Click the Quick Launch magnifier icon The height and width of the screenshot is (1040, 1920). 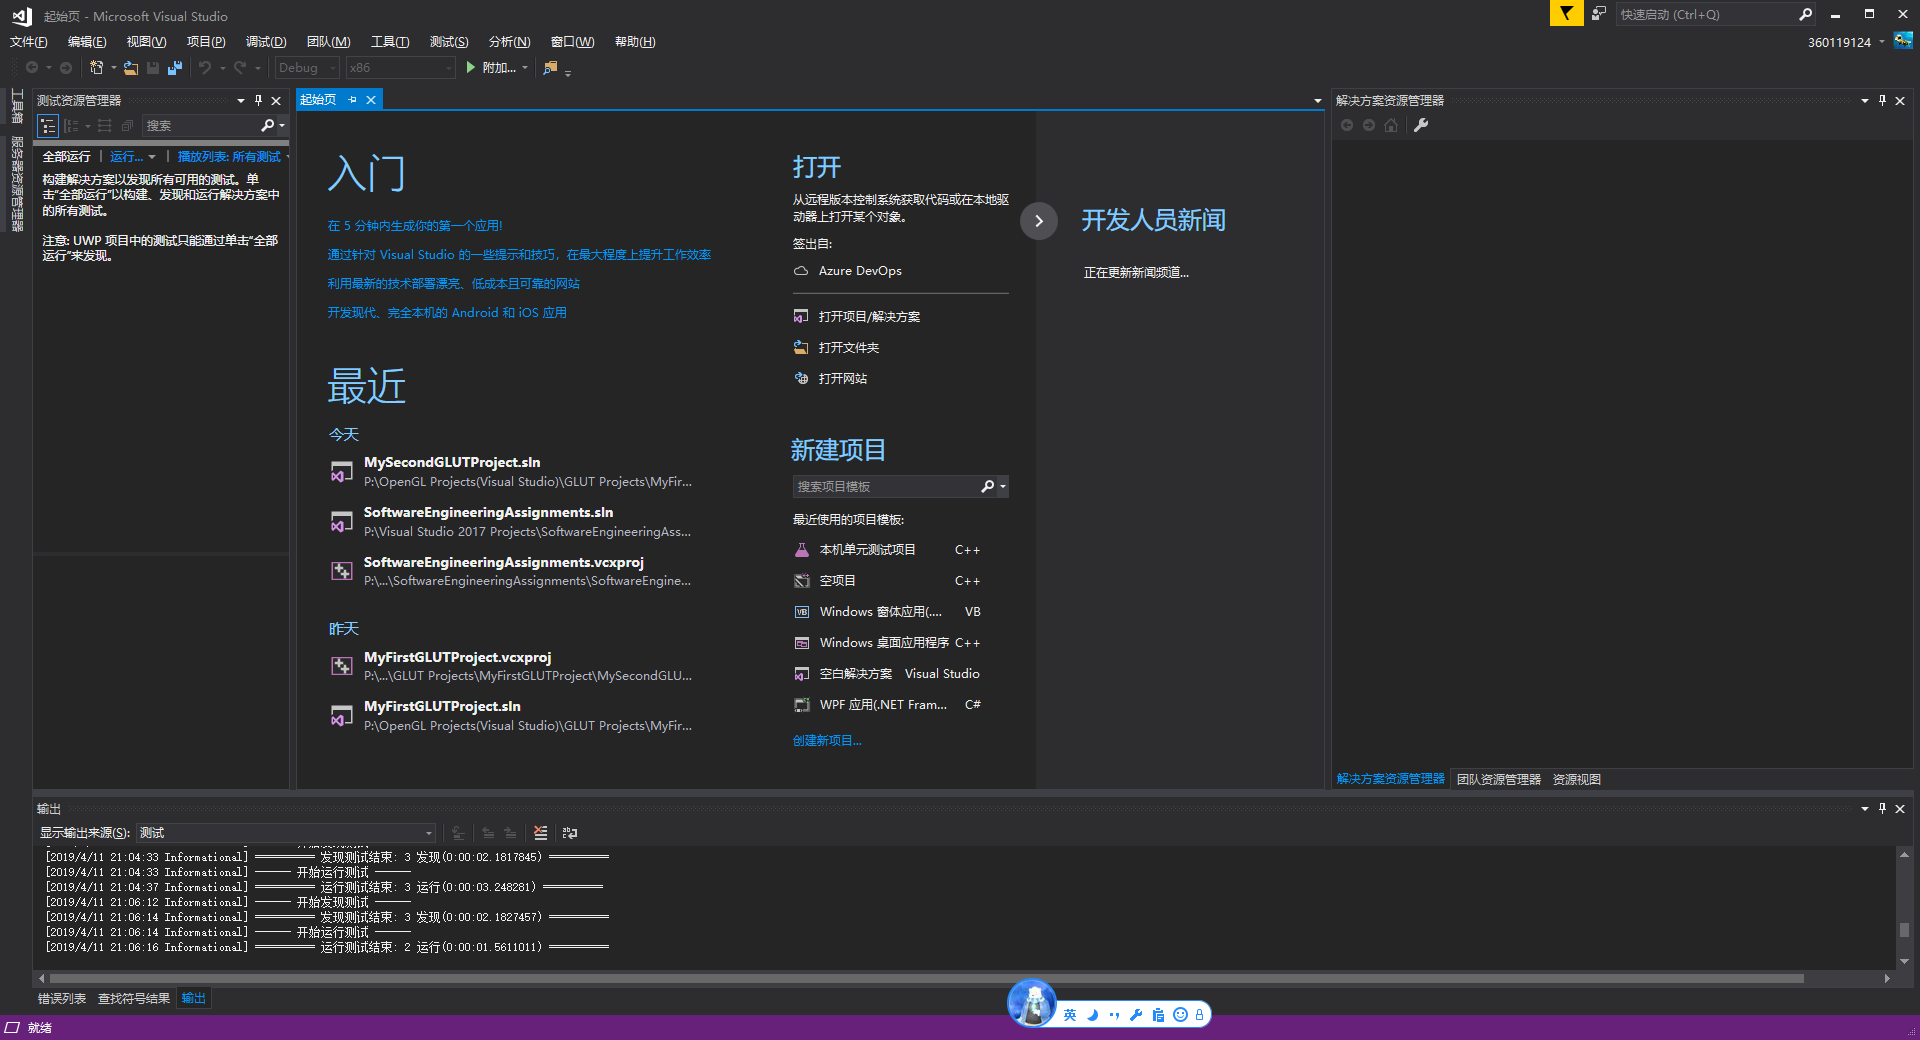(x=1805, y=14)
